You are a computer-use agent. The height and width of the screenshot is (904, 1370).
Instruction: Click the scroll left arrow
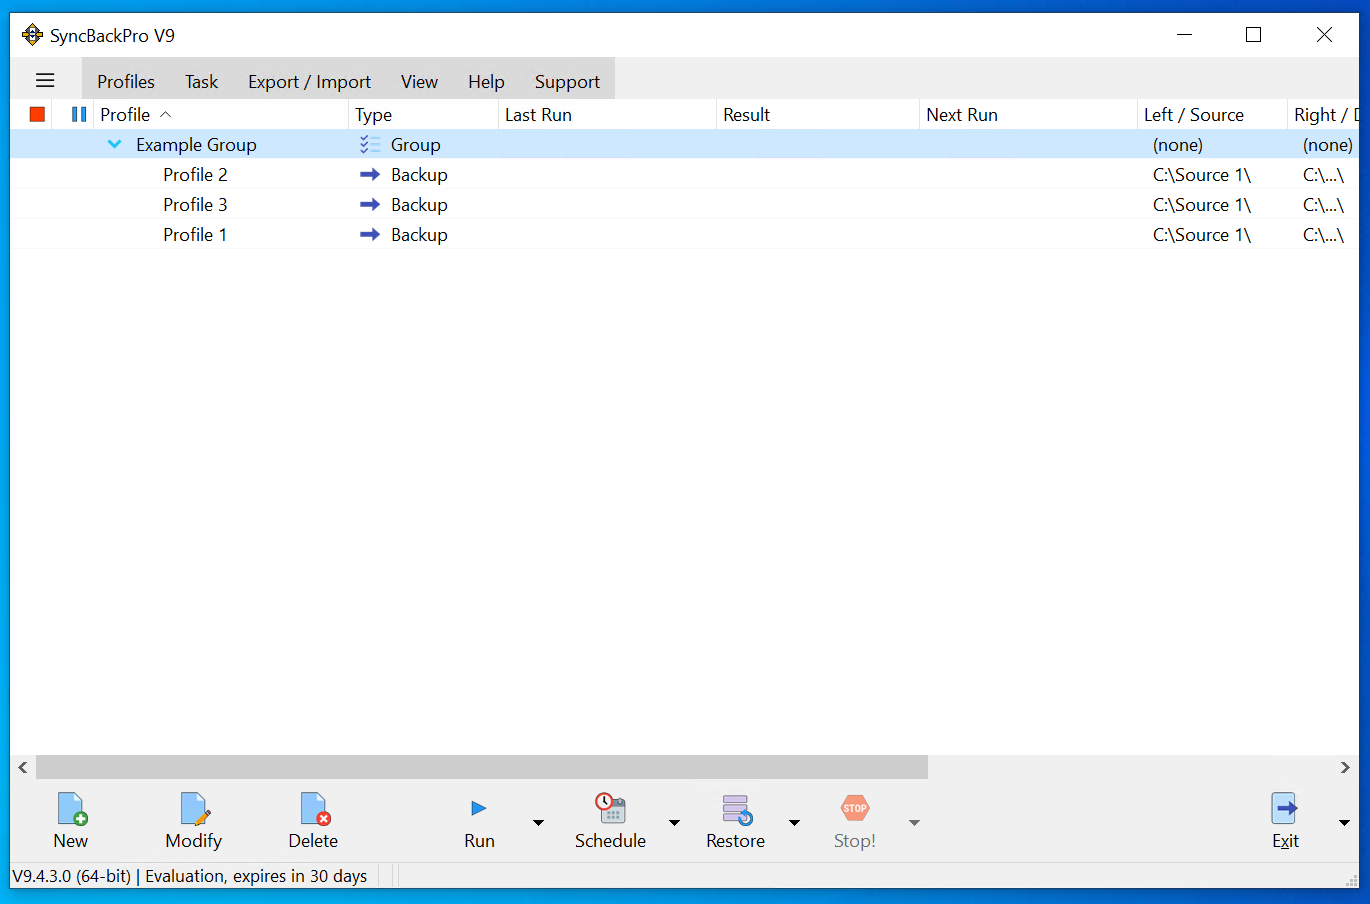tap(23, 767)
